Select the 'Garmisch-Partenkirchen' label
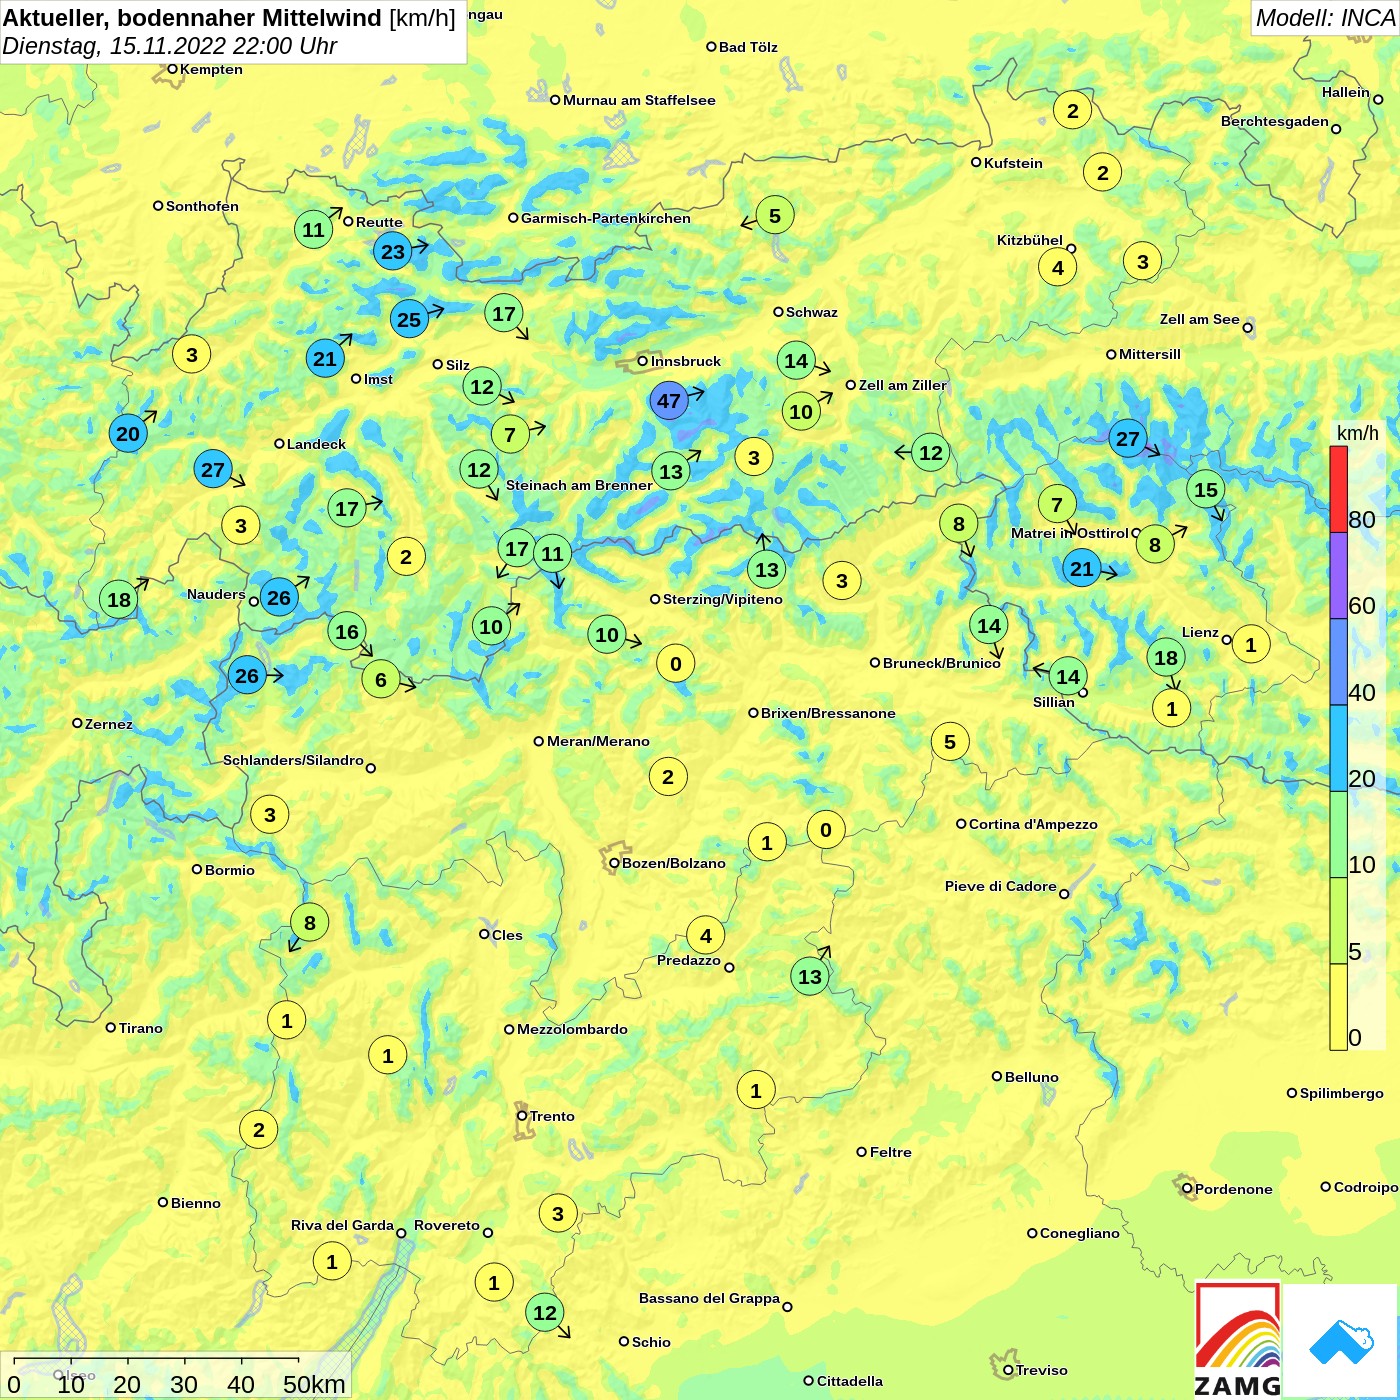The image size is (1400, 1400). [606, 218]
